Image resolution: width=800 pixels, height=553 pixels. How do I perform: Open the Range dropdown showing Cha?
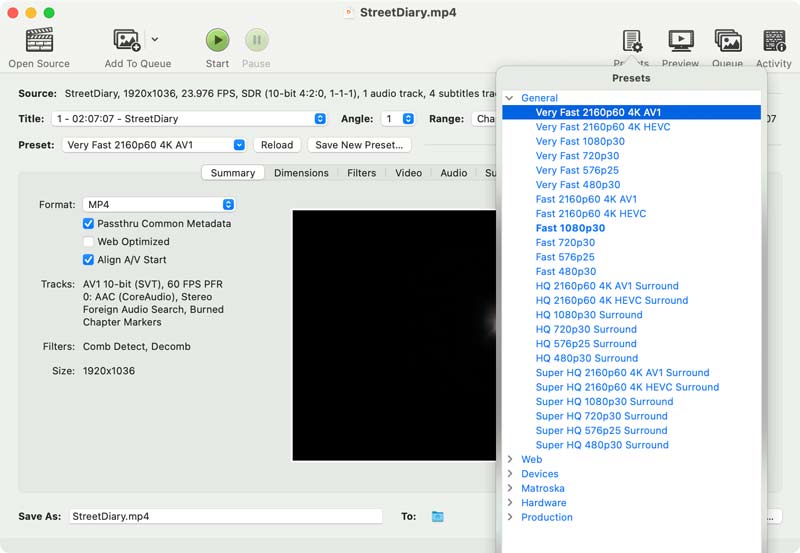(x=484, y=119)
